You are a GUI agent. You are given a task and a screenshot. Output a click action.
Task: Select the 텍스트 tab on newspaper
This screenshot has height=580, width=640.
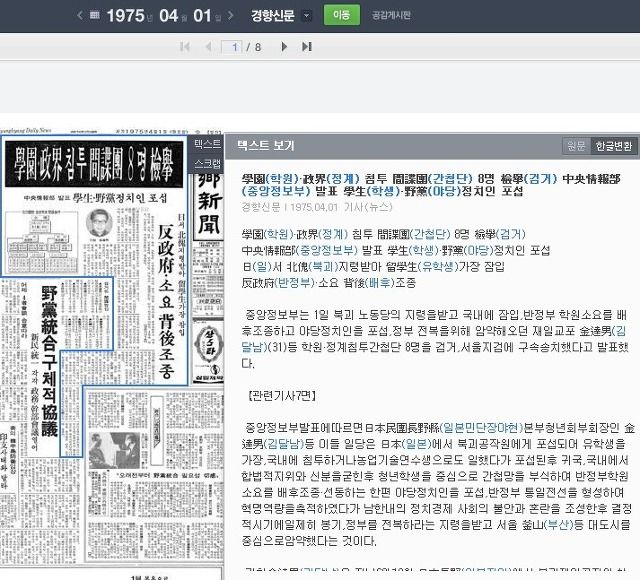[x=207, y=144]
